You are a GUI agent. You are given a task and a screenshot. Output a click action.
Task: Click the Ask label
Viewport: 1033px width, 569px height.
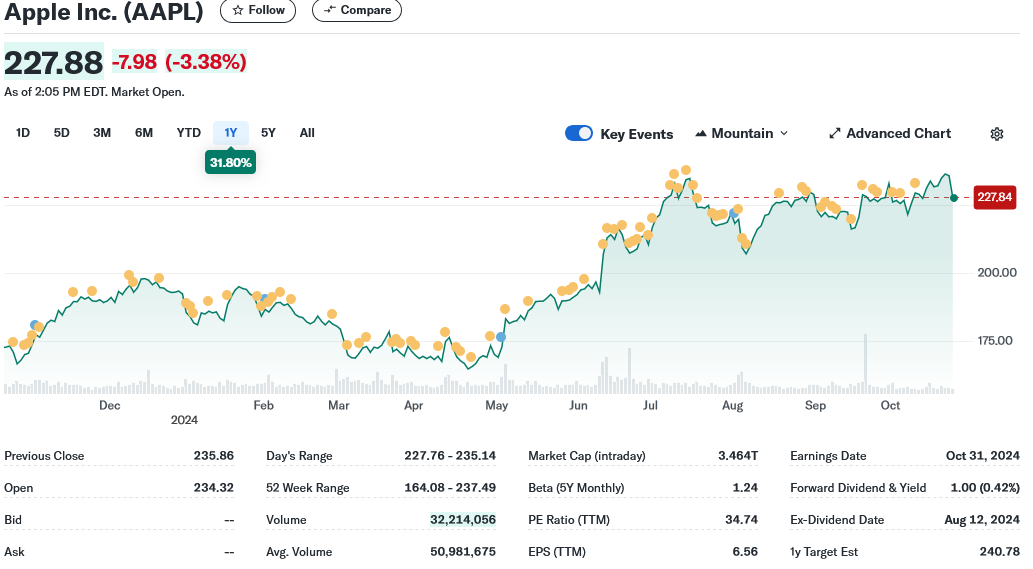pyautogui.click(x=14, y=552)
